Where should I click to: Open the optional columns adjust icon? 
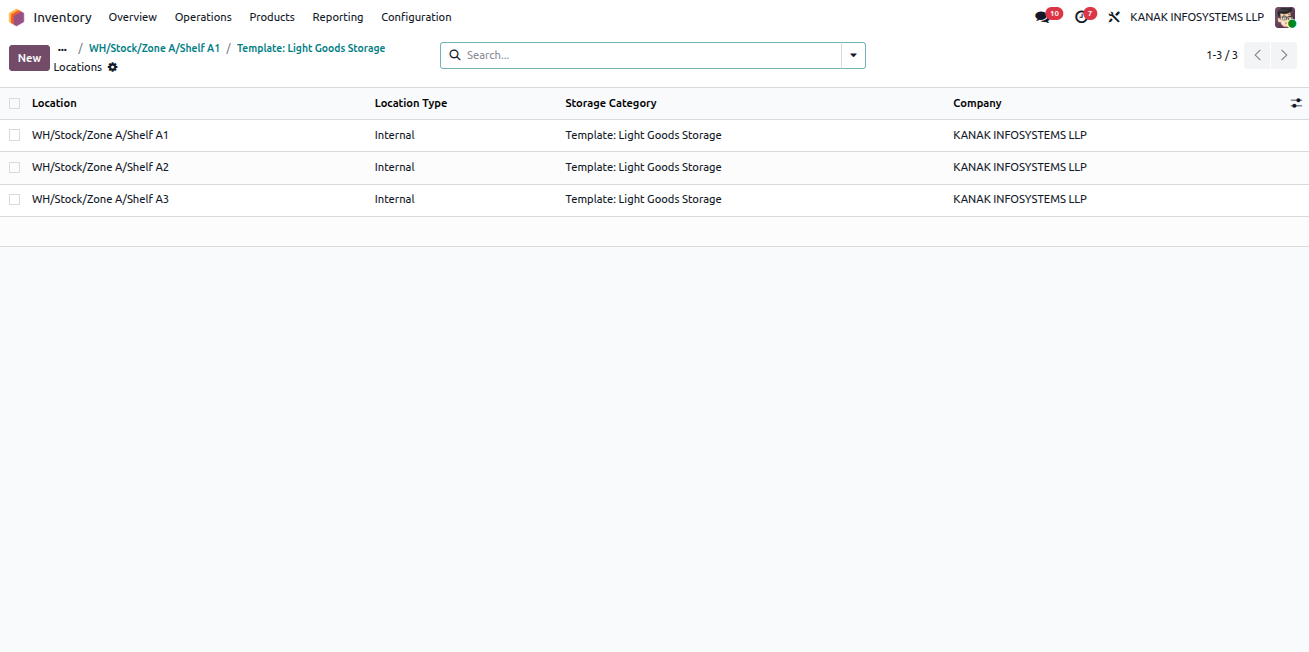tap(1296, 103)
